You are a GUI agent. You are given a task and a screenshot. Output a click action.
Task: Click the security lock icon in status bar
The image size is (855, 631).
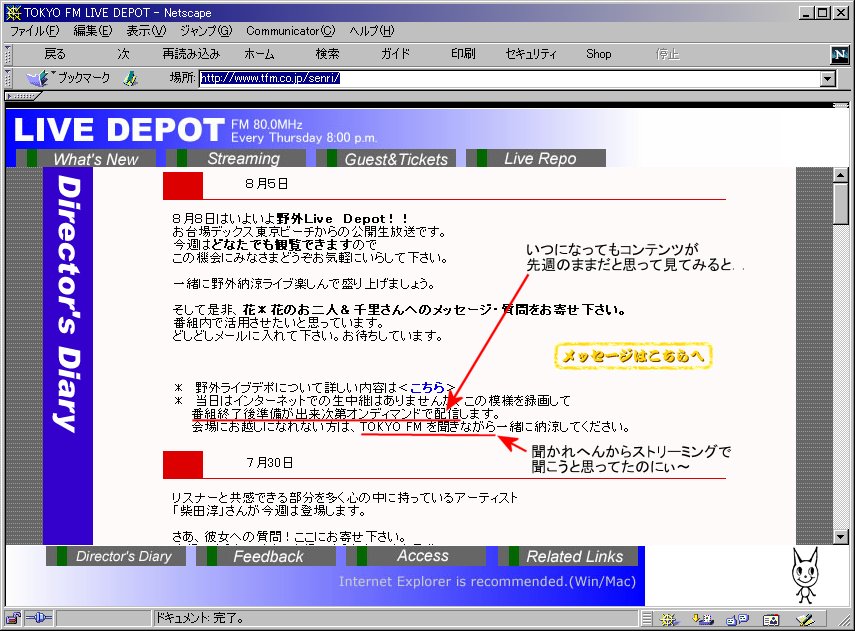point(13,618)
